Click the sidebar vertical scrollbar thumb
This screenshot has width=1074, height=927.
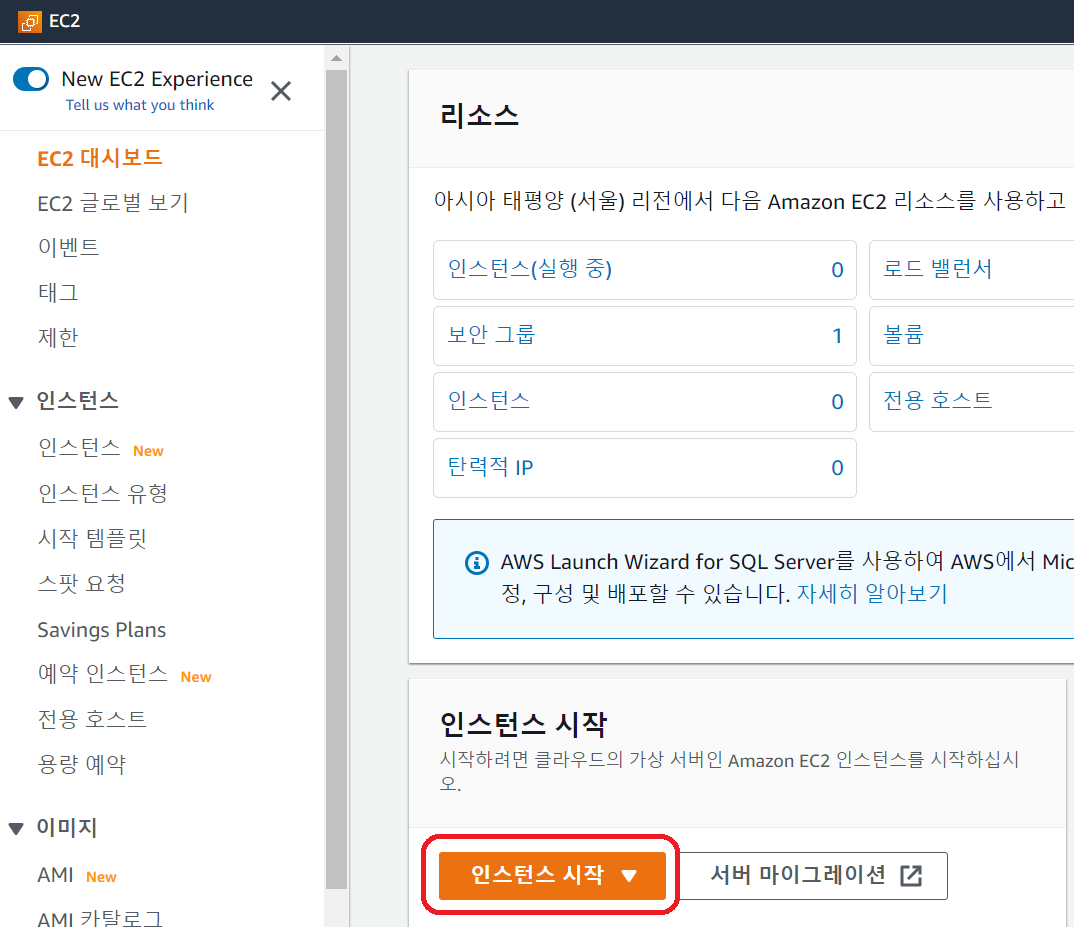coord(336,480)
